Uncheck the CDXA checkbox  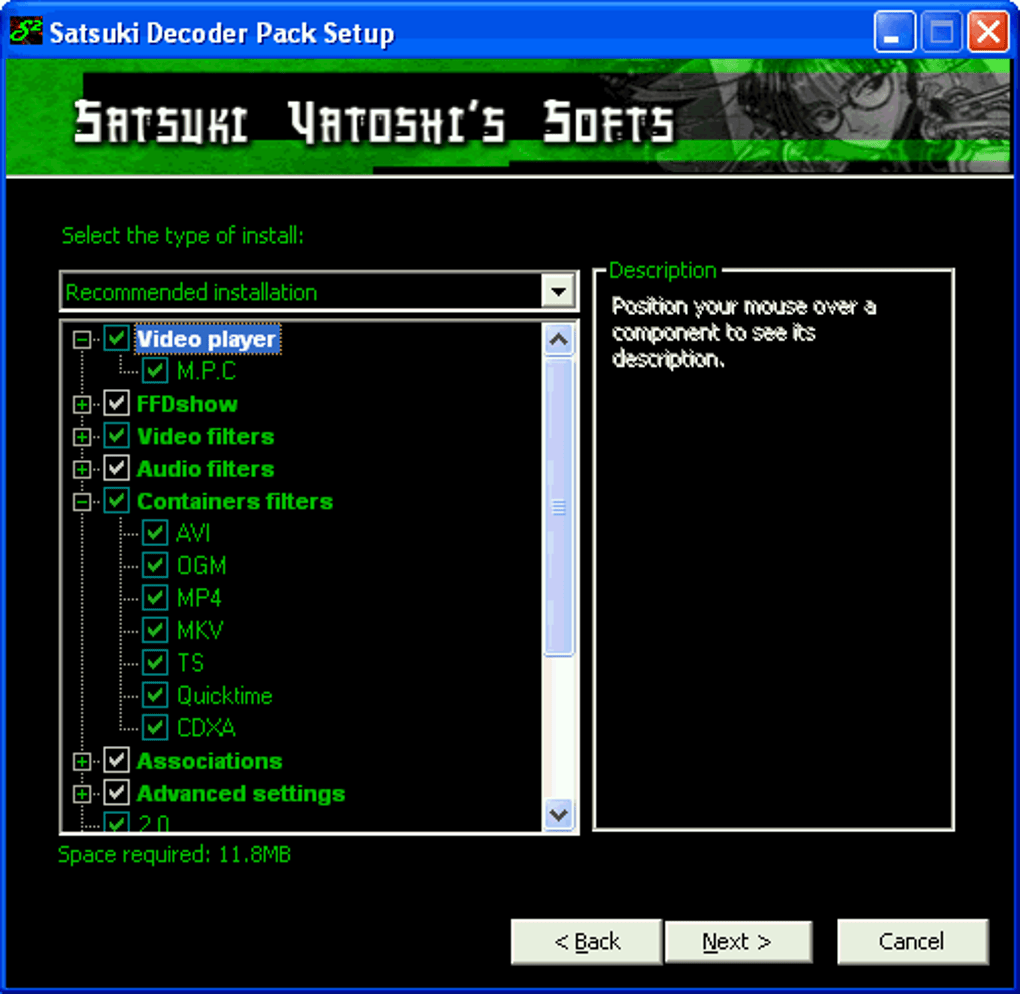pos(155,727)
